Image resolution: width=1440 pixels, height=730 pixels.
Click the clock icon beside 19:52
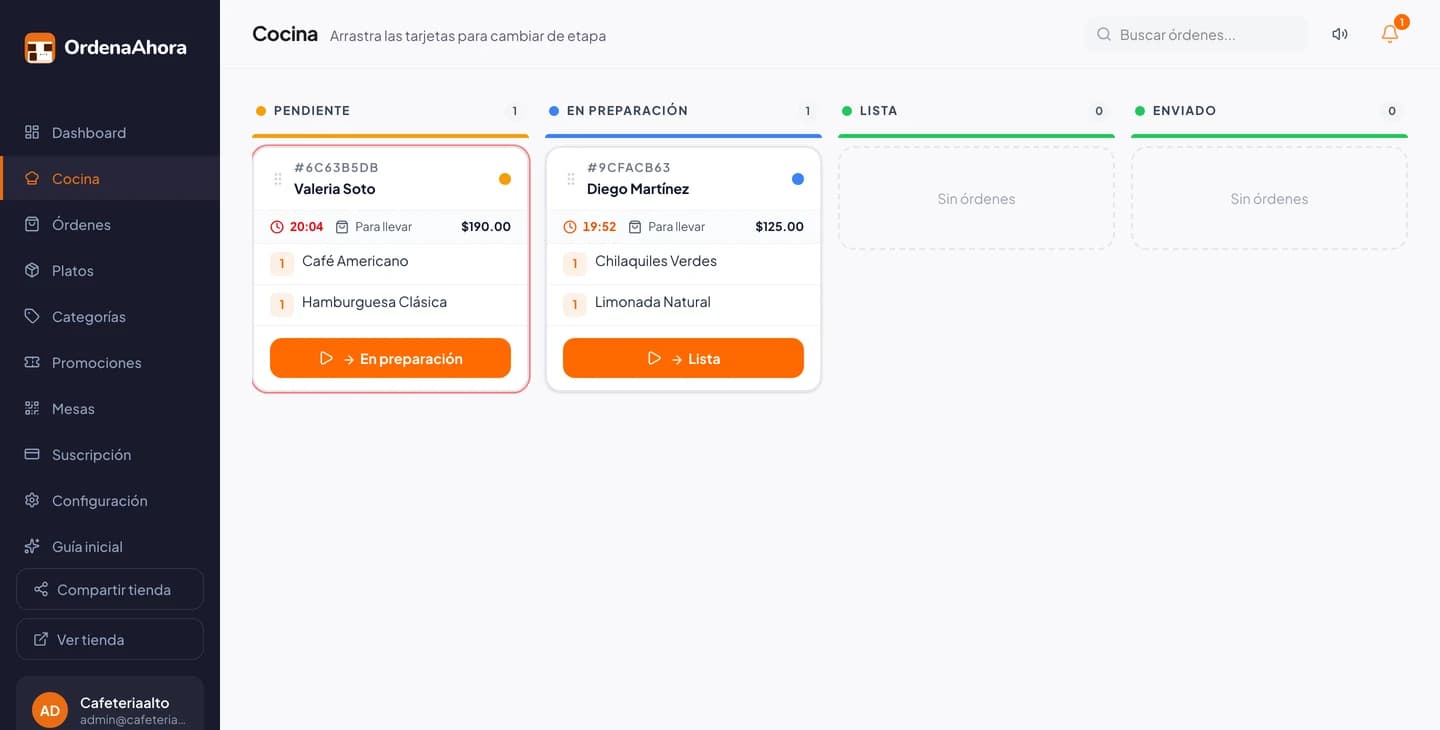point(570,227)
